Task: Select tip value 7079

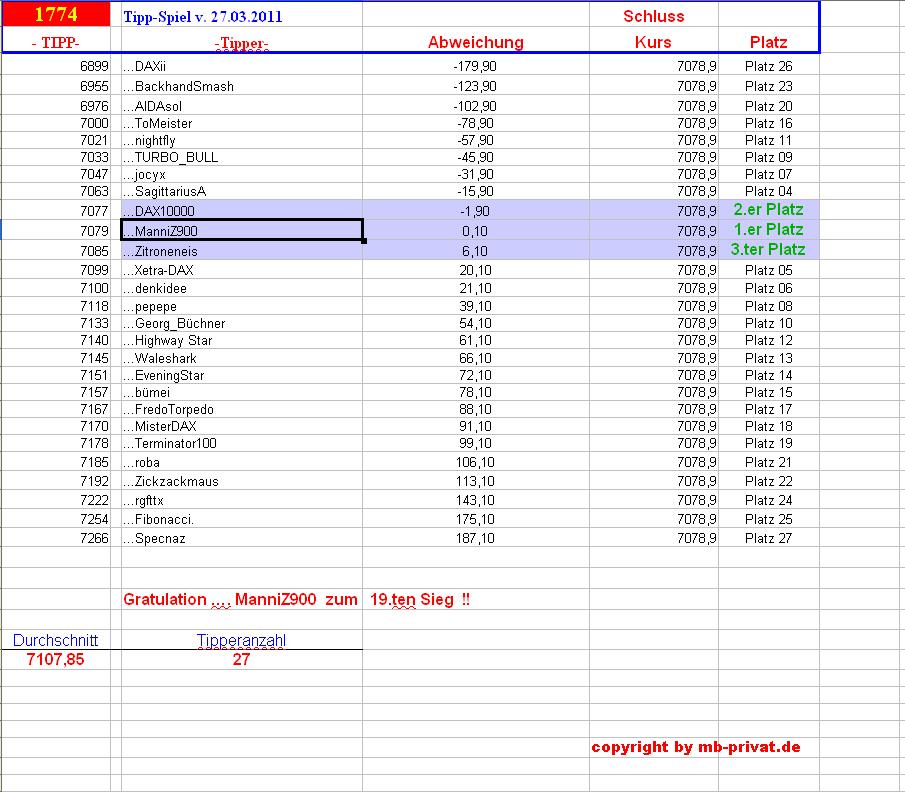Action: tap(95, 231)
